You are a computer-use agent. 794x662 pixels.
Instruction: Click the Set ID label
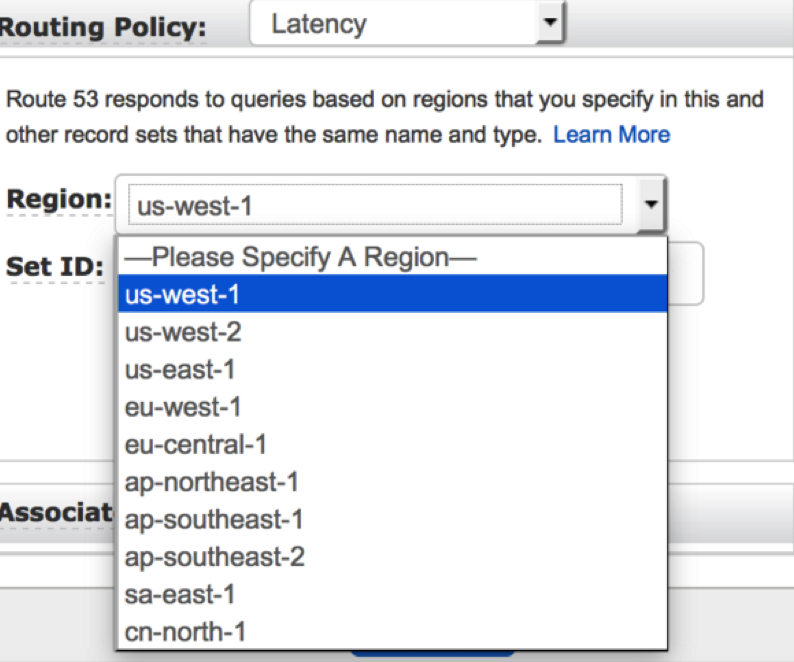pos(55,266)
